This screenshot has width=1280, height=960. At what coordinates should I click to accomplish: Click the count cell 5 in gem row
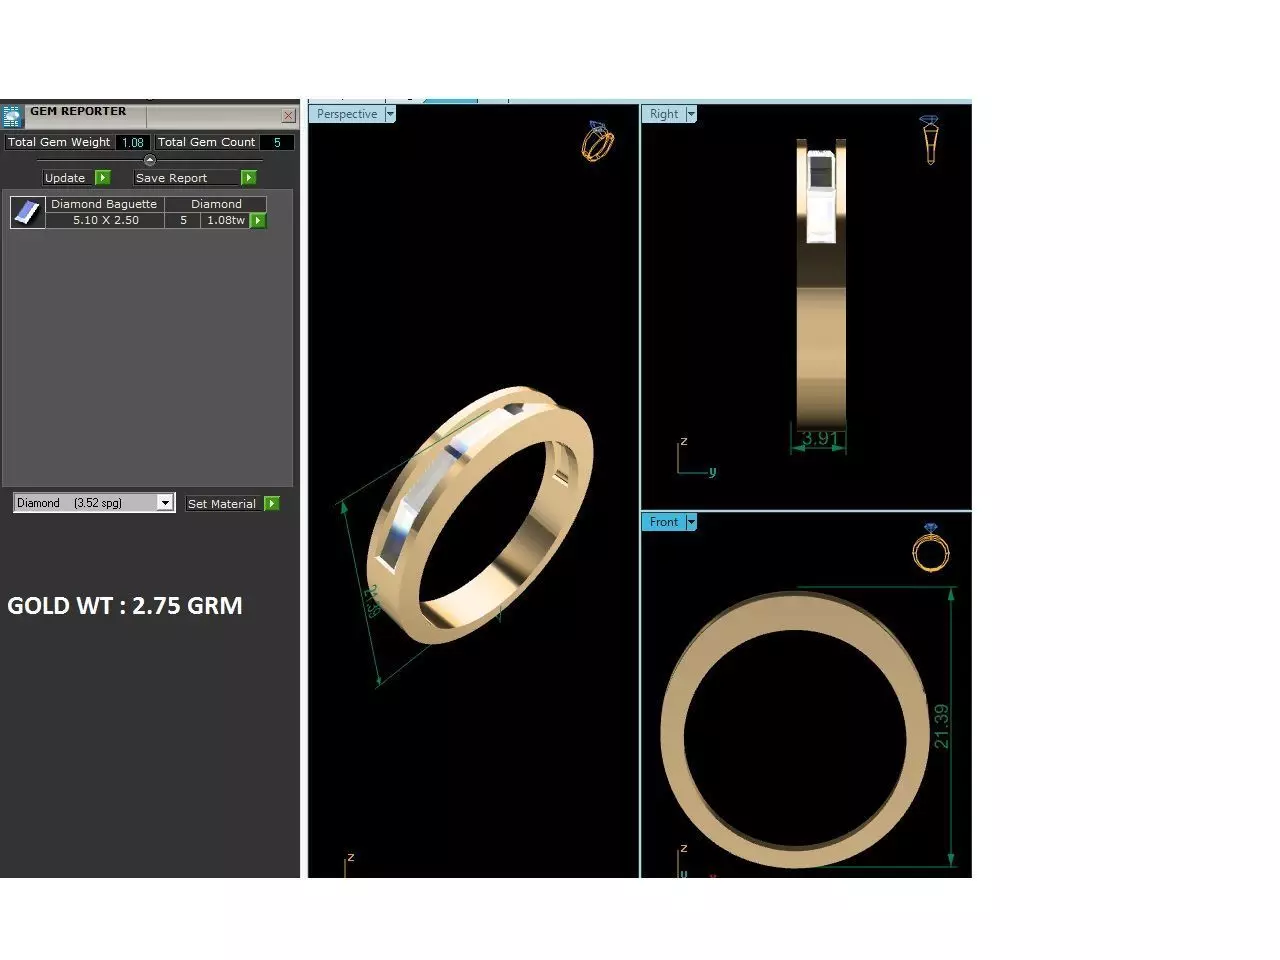tap(183, 220)
